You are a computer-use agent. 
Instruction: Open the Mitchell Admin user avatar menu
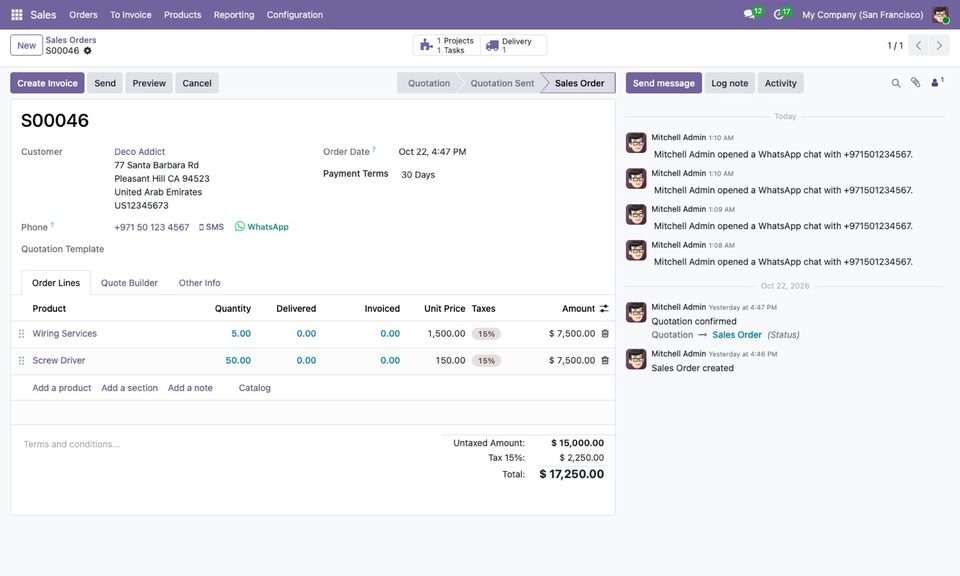tap(940, 15)
